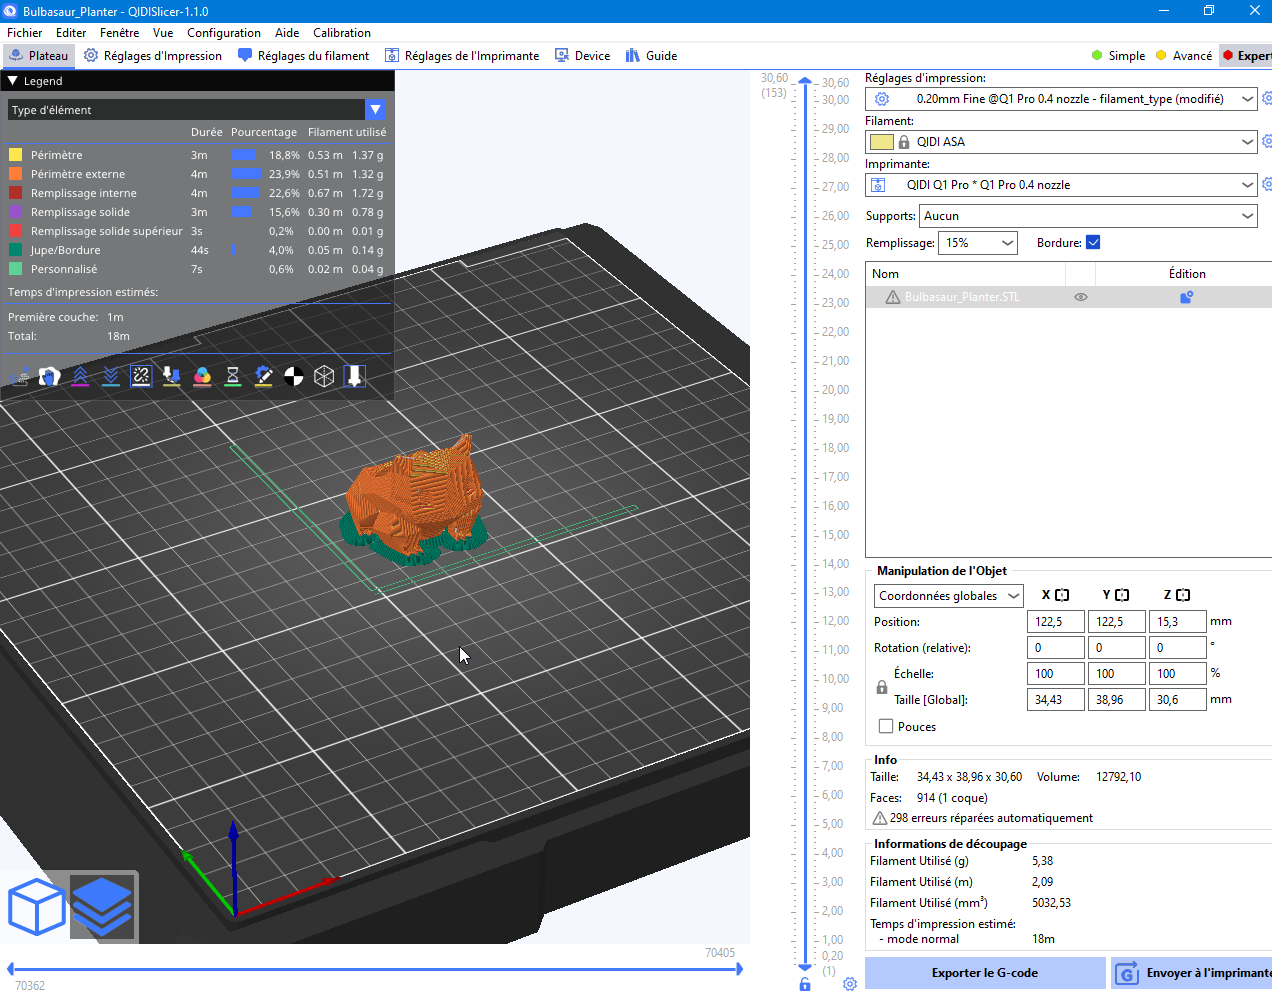
Task: Click the X position input field
Action: [1055, 622]
